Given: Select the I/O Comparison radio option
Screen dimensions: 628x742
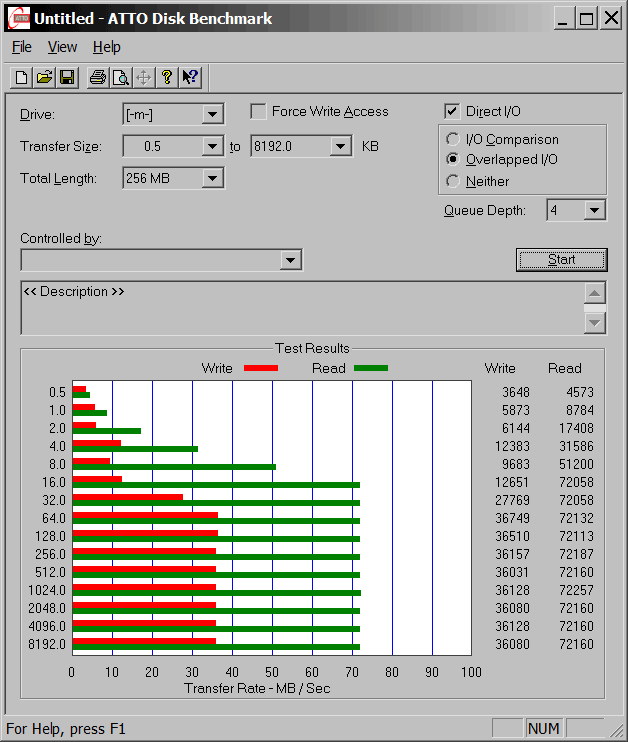Looking at the screenshot, I should tap(454, 140).
